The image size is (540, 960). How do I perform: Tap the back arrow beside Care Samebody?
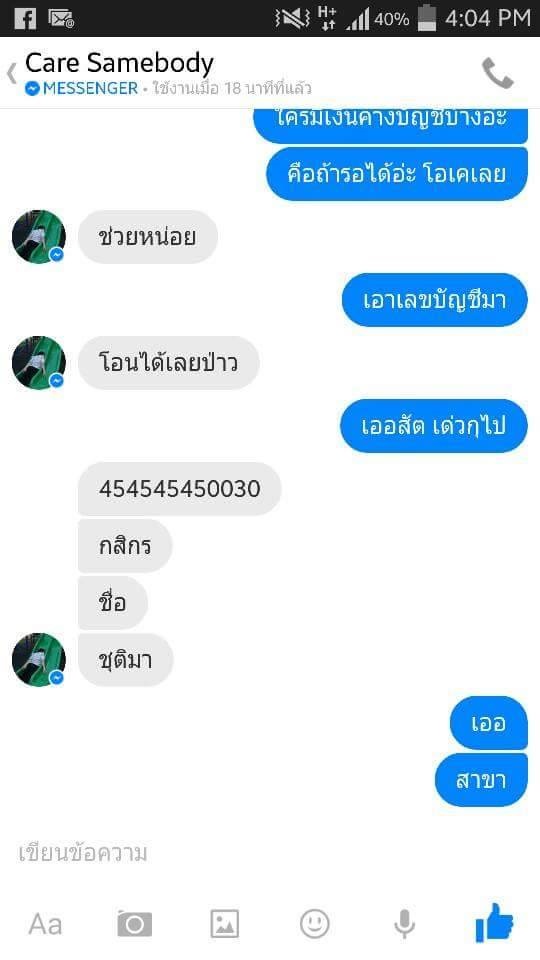click(x=12, y=73)
